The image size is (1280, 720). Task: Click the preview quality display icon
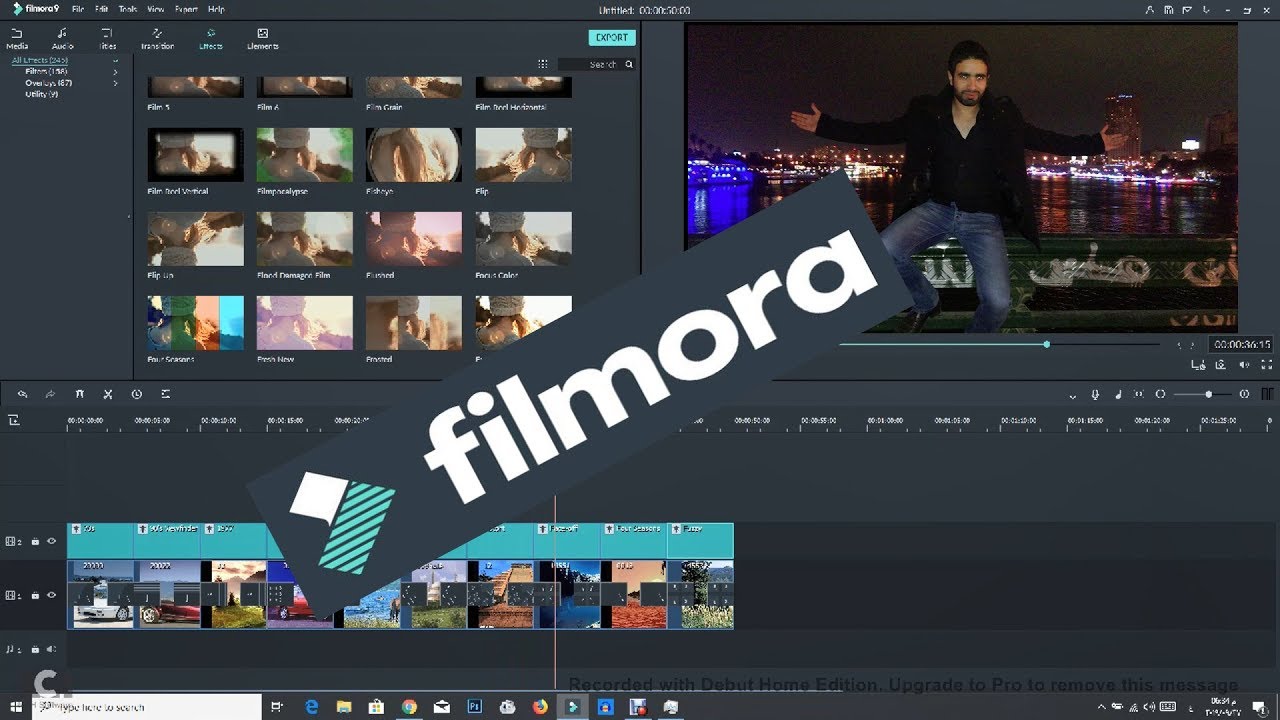[x=1198, y=365]
